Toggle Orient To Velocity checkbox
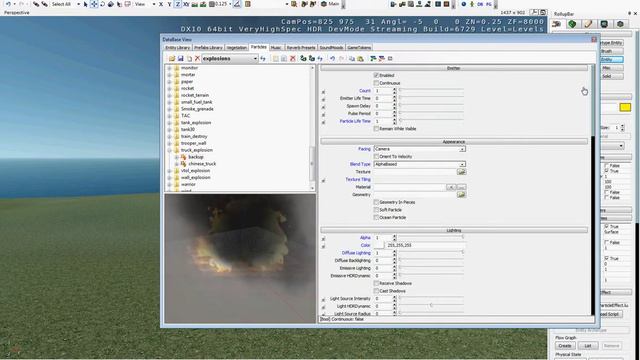Viewport: 640px width, 360px height. point(376,156)
